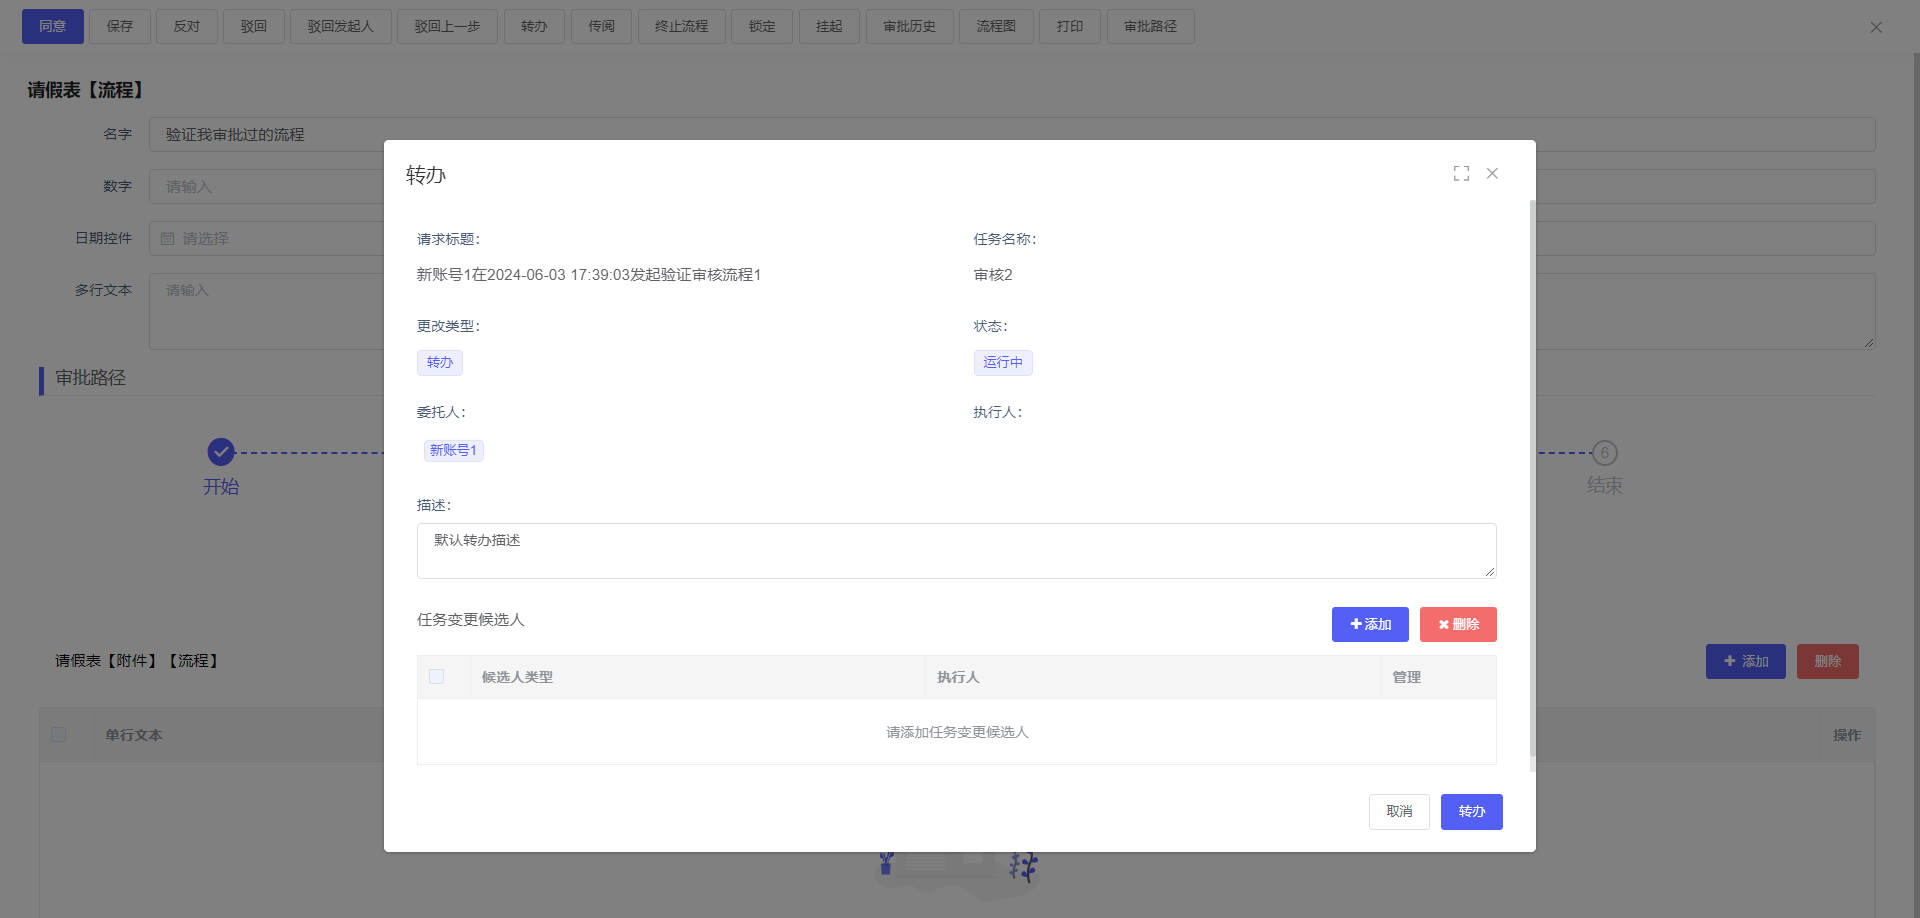The image size is (1920, 918).
Task: Tick the checkbox next to 单行文本 header
Action: click(59, 735)
